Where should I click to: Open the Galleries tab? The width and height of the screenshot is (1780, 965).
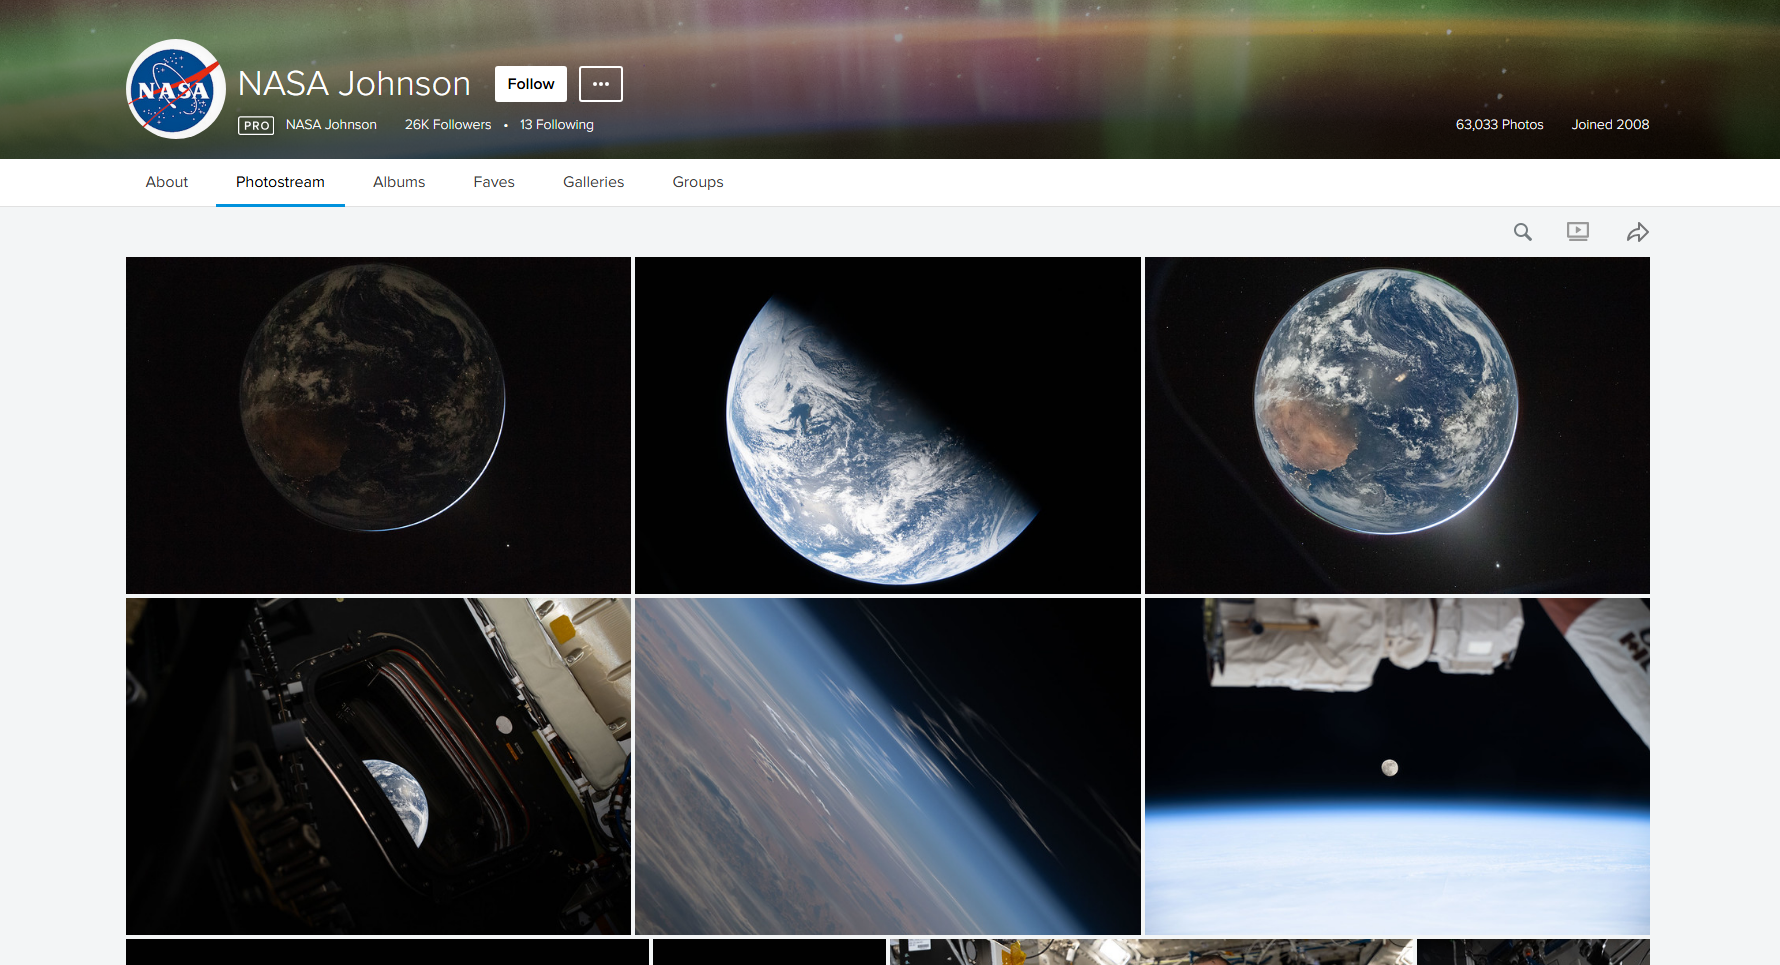[593, 182]
